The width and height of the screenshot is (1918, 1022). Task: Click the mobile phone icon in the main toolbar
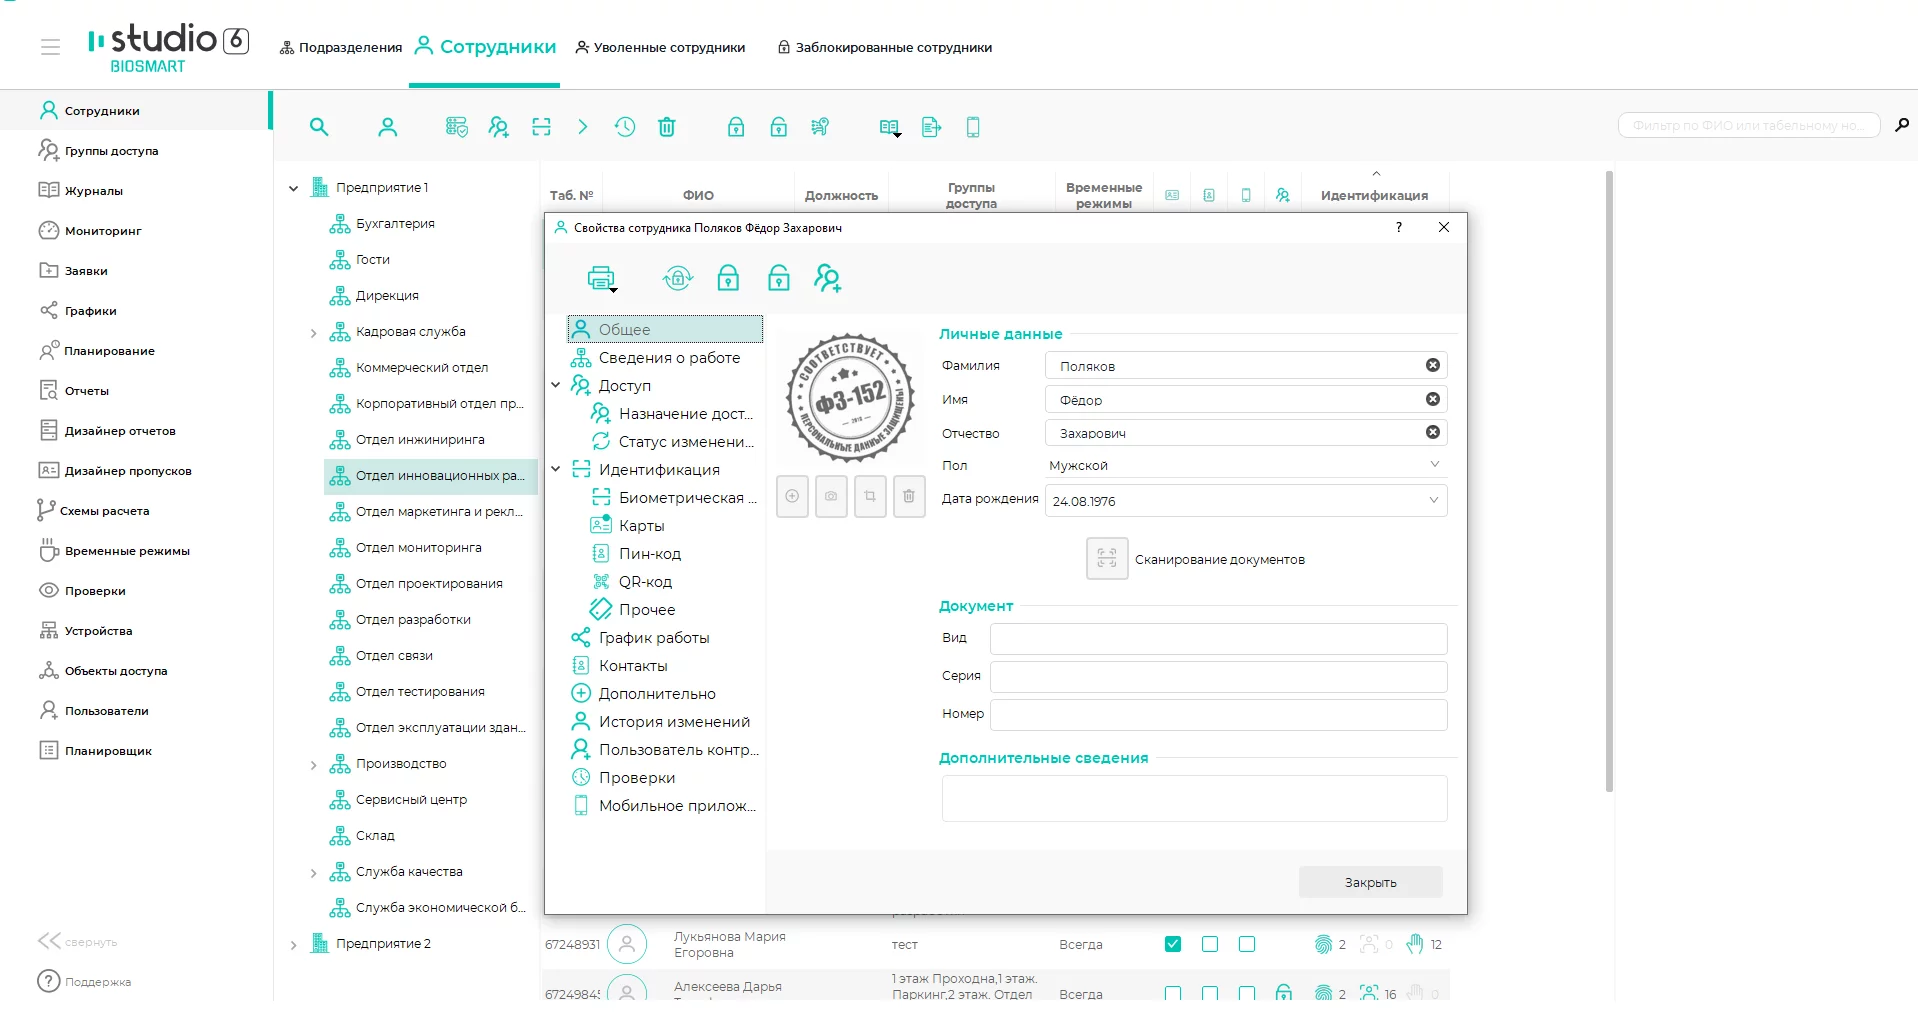pyautogui.click(x=973, y=127)
